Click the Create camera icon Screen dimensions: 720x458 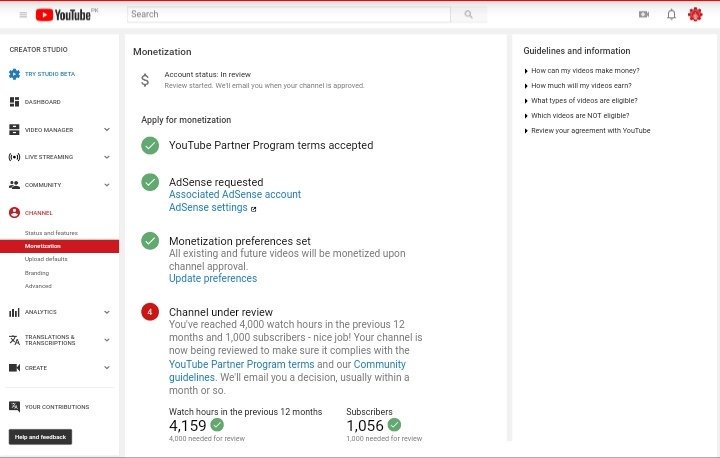click(14, 368)
